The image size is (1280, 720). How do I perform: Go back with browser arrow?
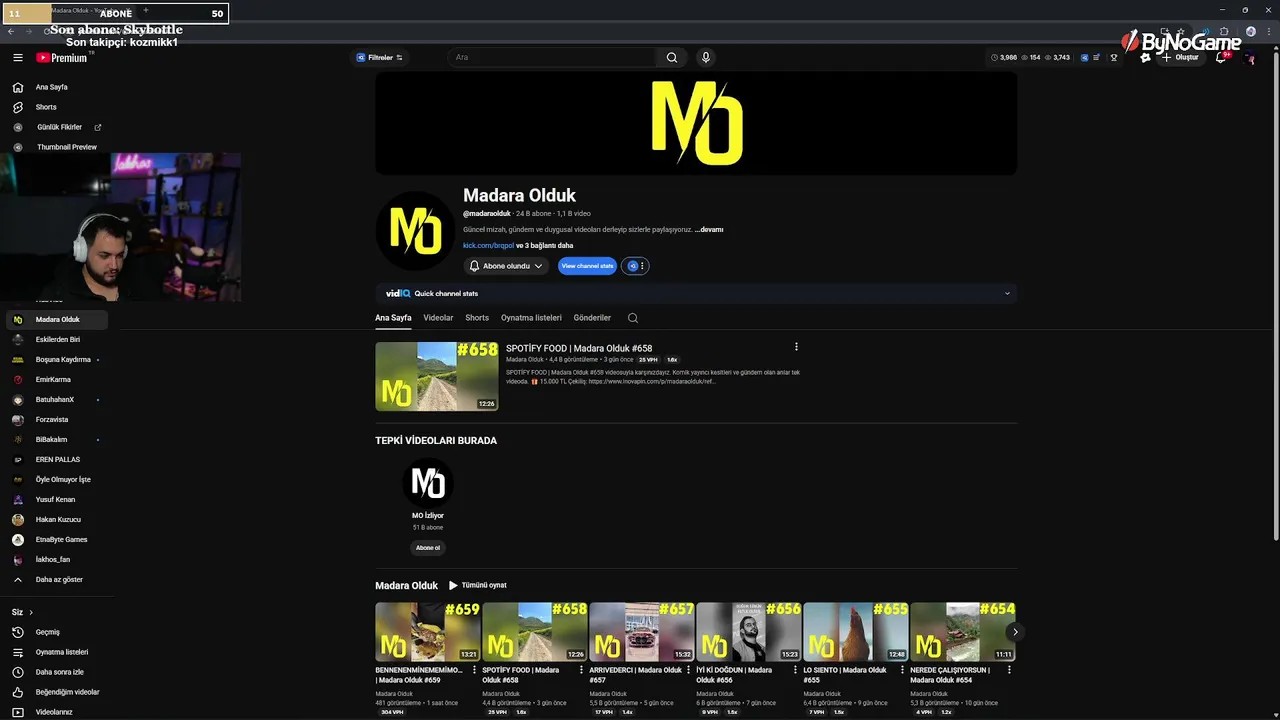coord(11,32)
